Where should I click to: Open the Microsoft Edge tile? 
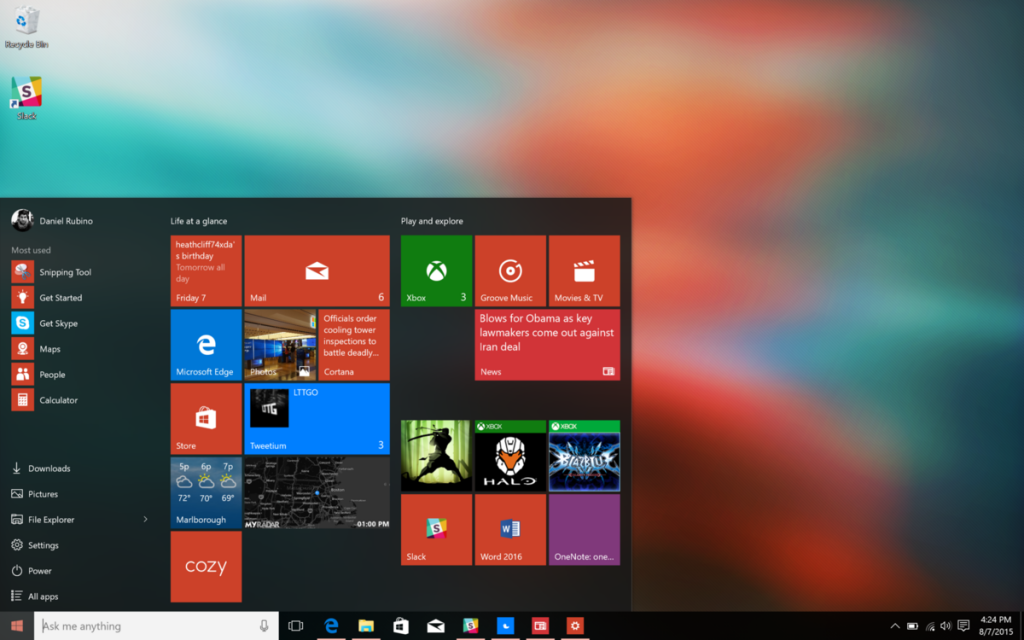tap(206, 345)
